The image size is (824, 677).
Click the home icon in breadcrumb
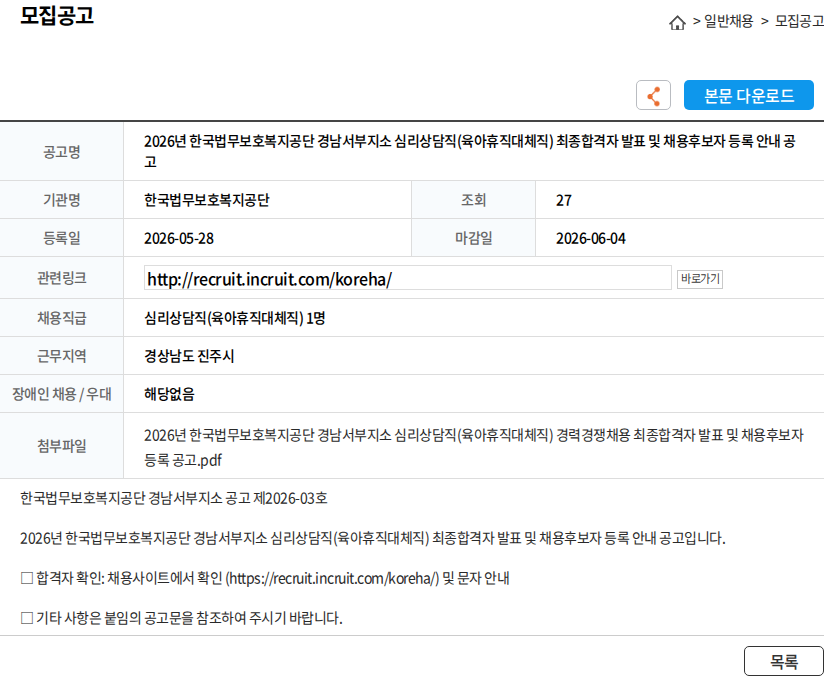pyautogui.click(x=677, y=23)
